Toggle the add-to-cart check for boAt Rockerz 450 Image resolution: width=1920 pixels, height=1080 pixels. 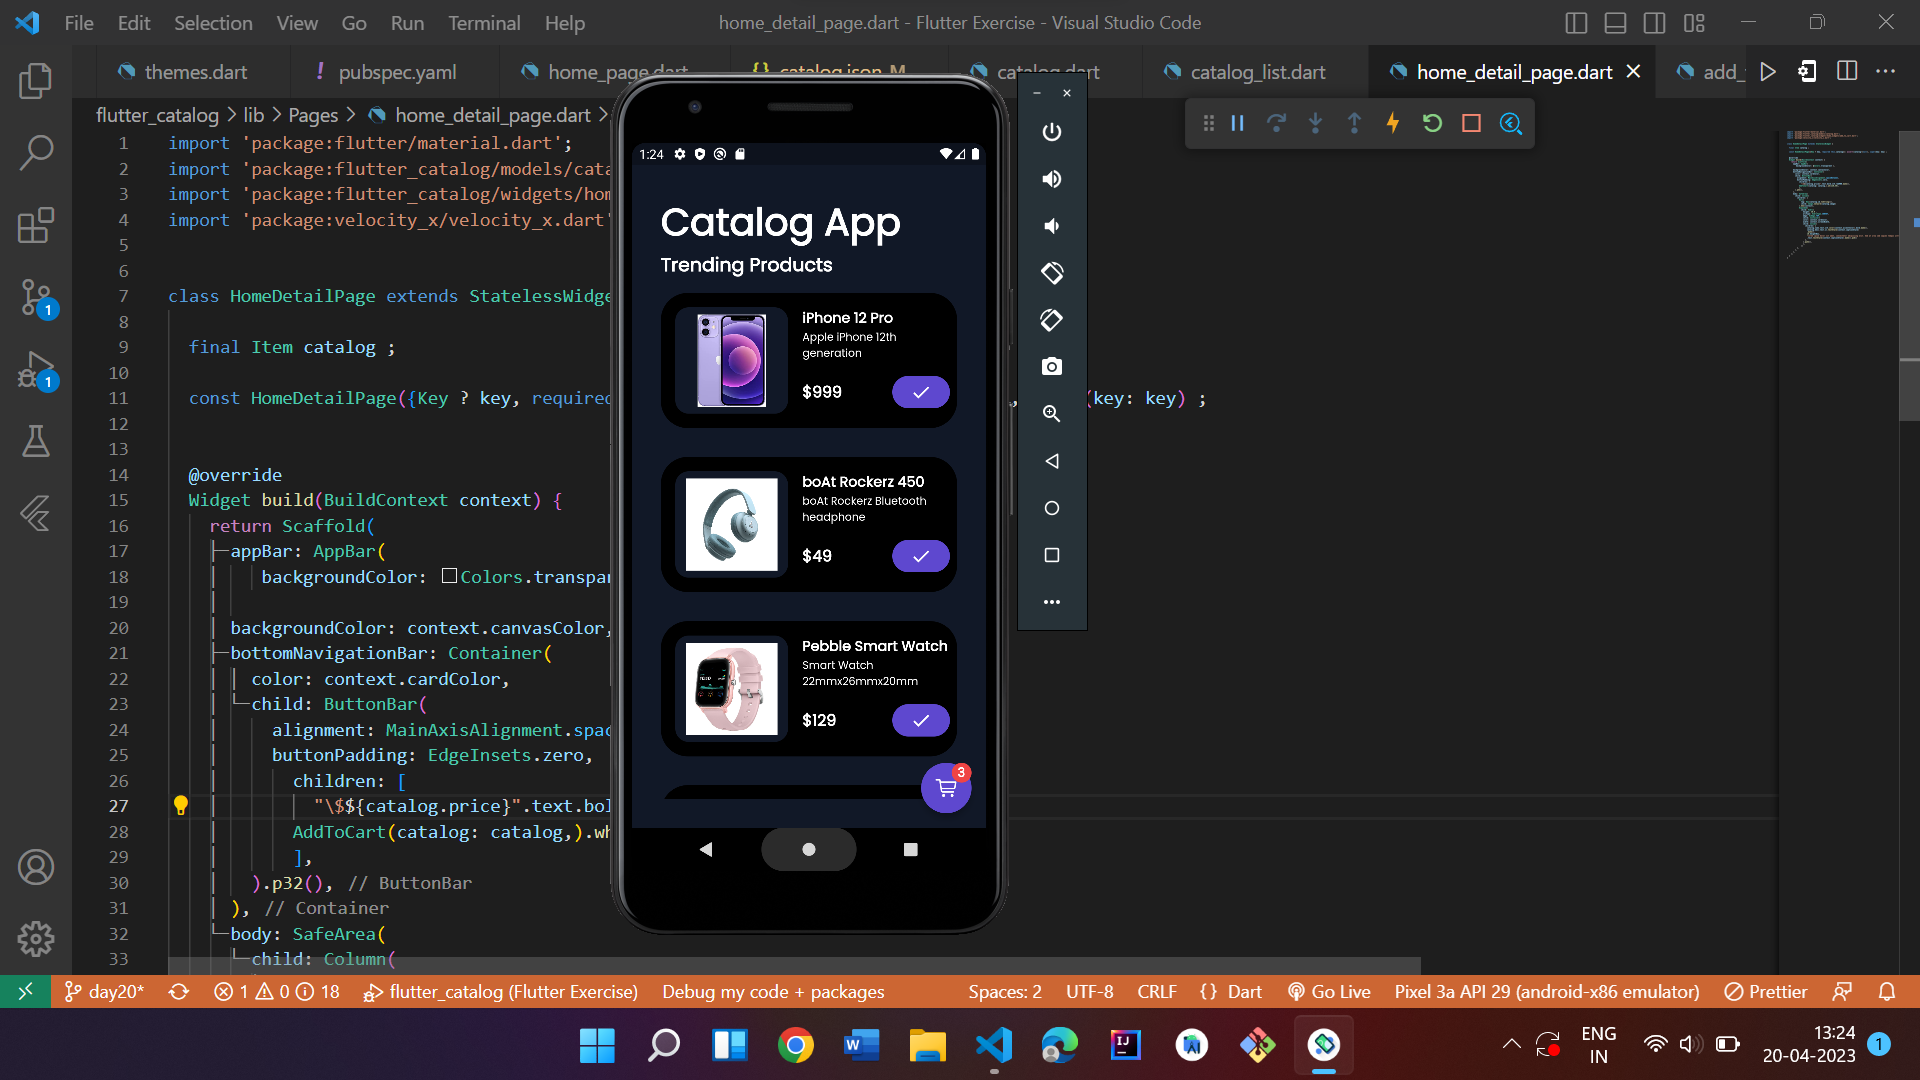(x=921, y=556)
